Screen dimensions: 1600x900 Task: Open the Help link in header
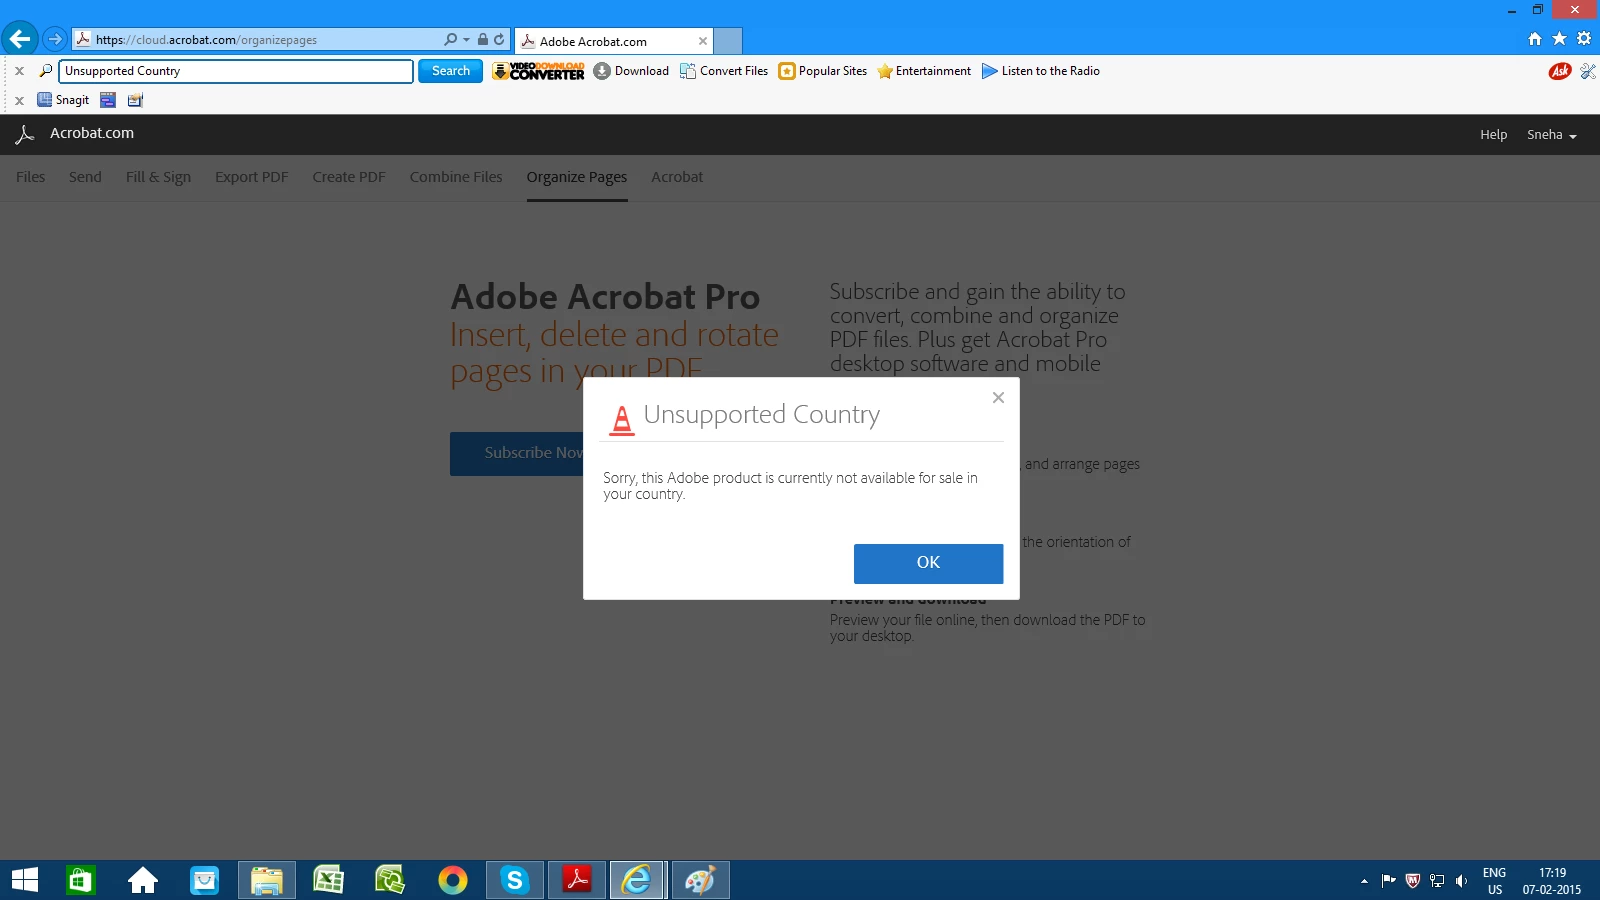coord(1493,135)
